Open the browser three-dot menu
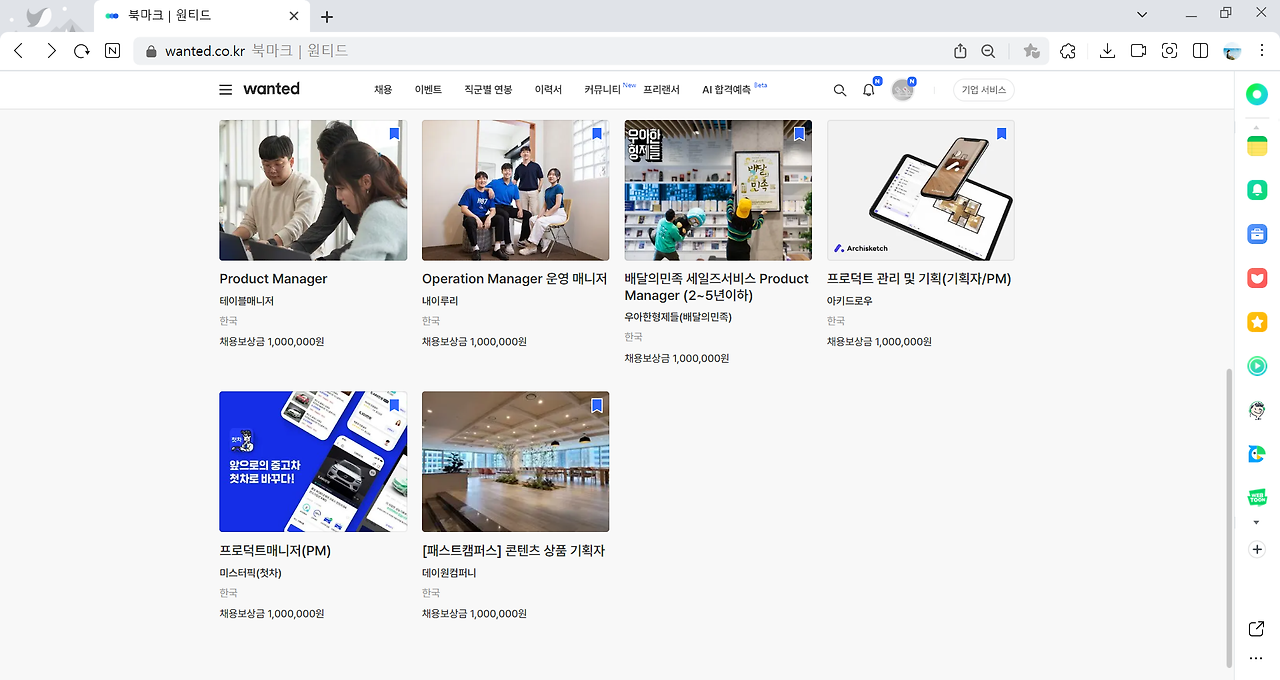The image size is (1280, 680). coord(1262,51)
